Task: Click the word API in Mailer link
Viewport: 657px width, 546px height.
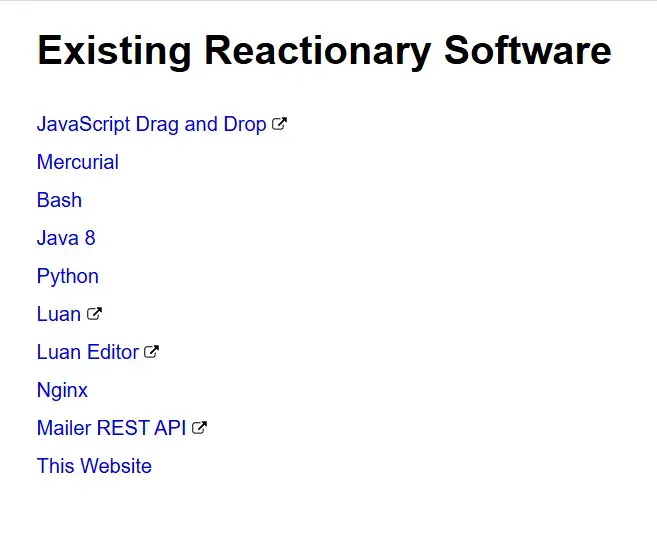Action: (x=170, y=428)
